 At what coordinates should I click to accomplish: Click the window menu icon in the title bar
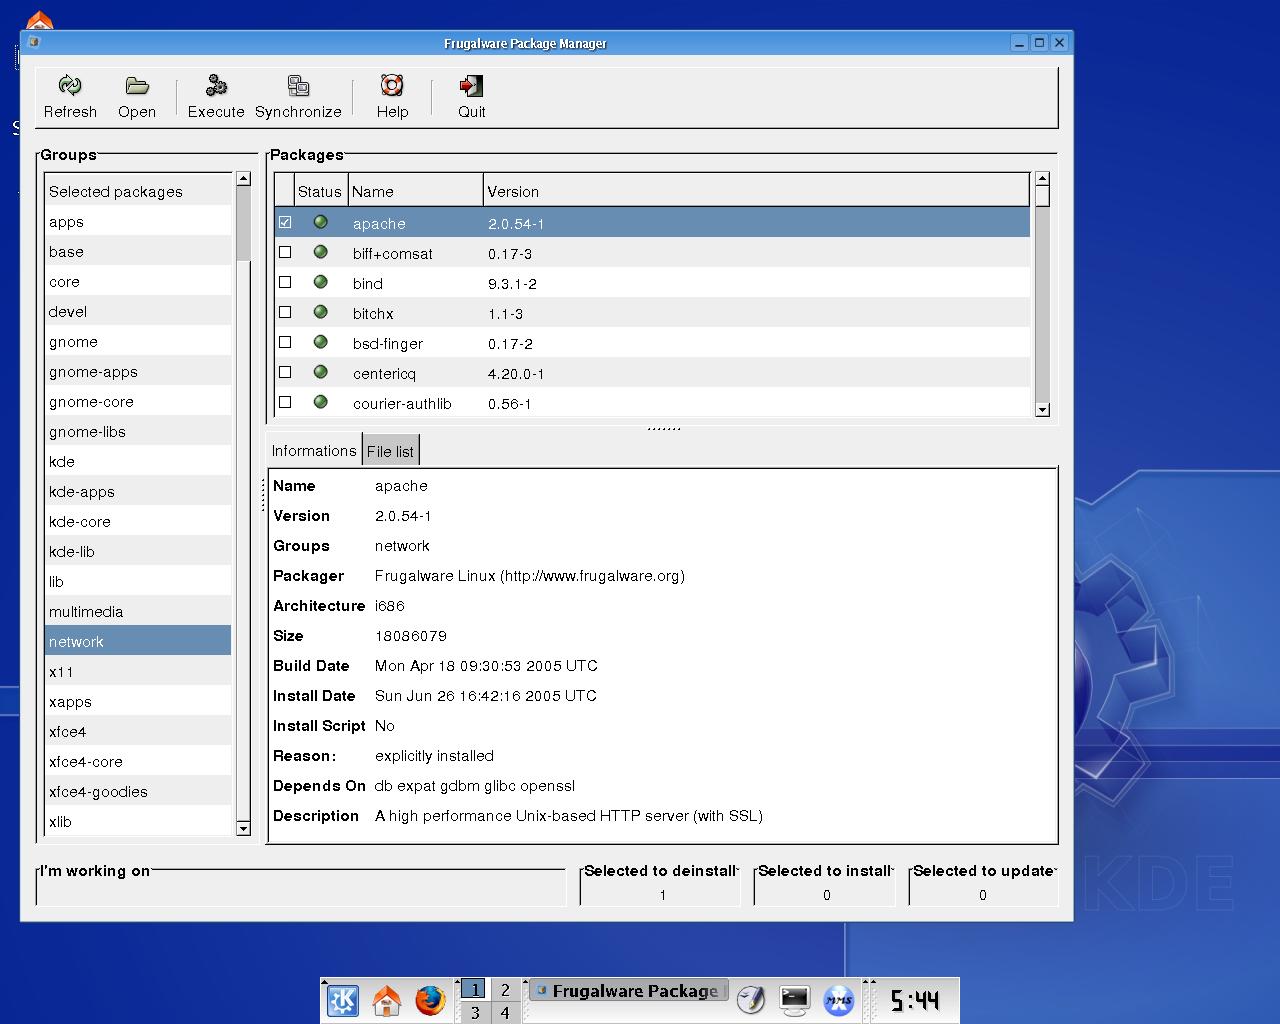[34, 42]
